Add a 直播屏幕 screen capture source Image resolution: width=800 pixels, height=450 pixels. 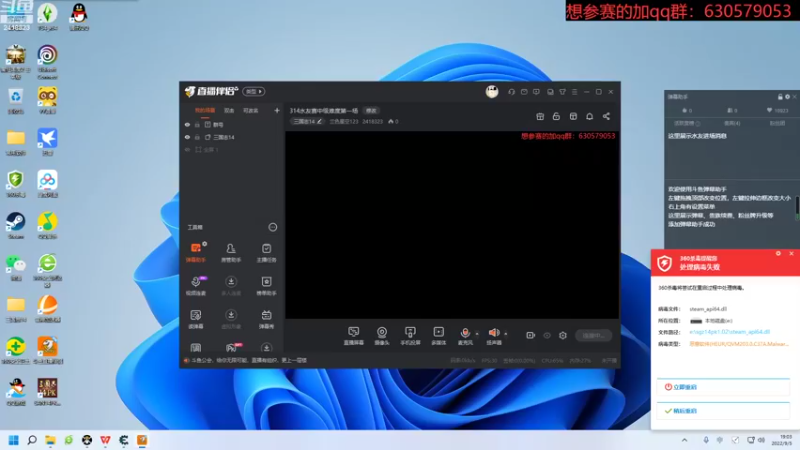click(x=354, y=336)
